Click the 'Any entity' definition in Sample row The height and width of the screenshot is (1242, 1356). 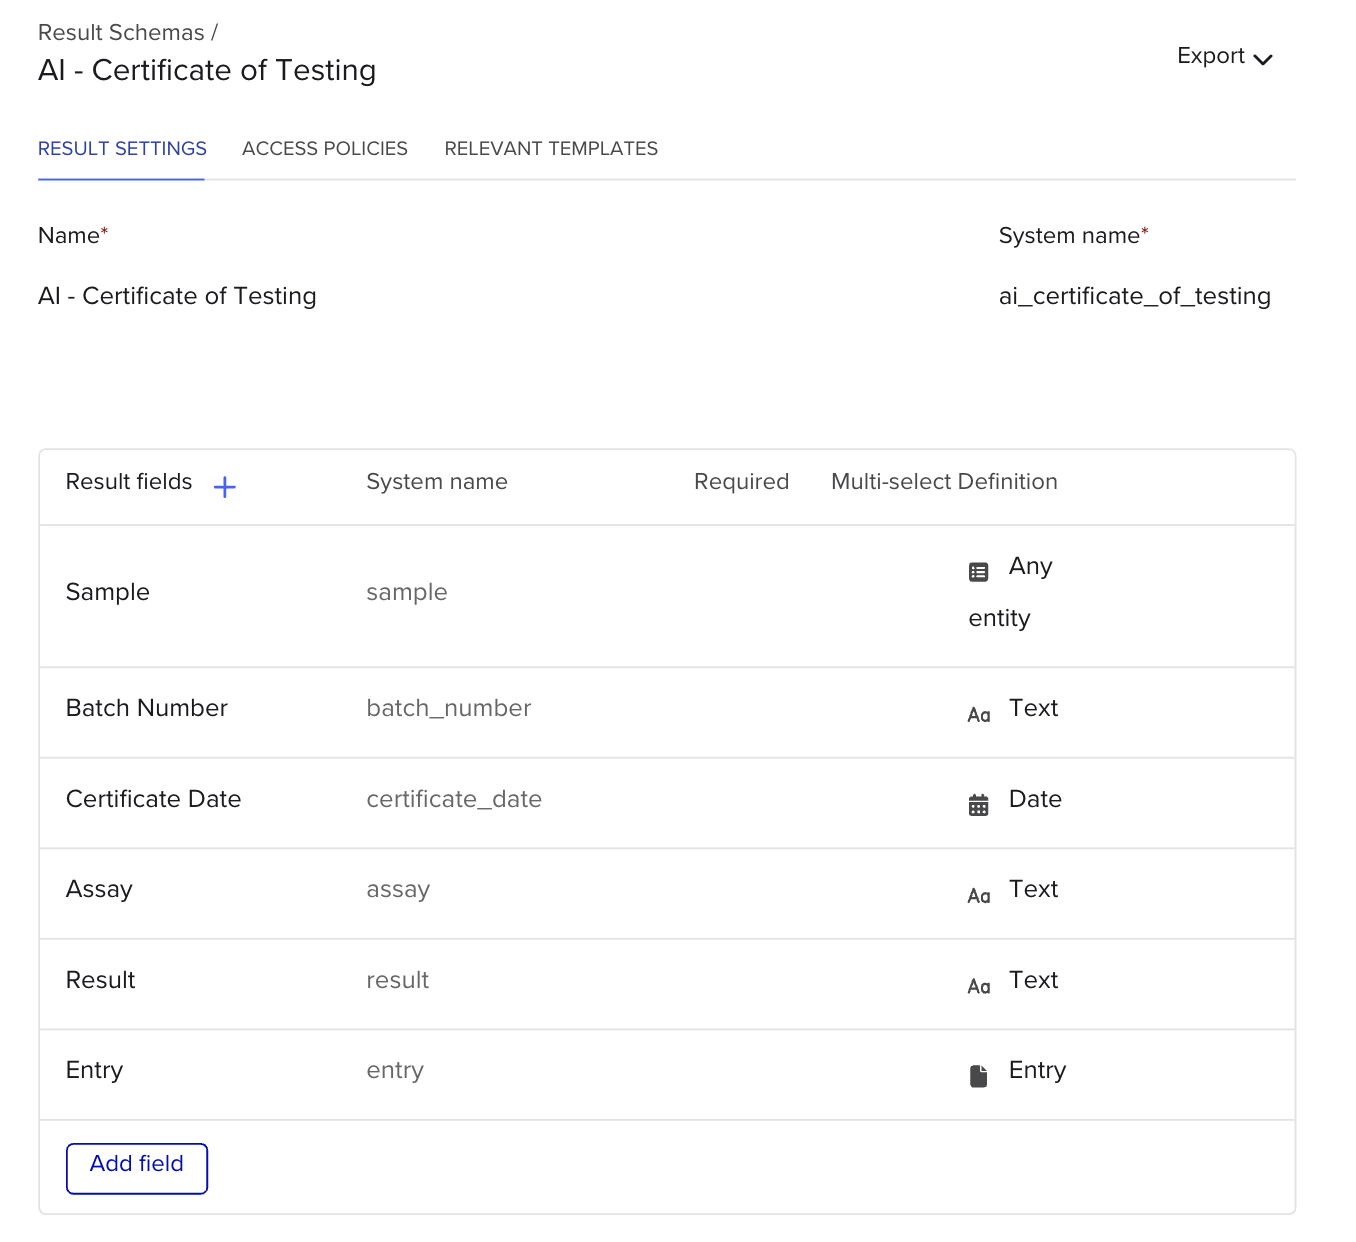click(1011, 592)
